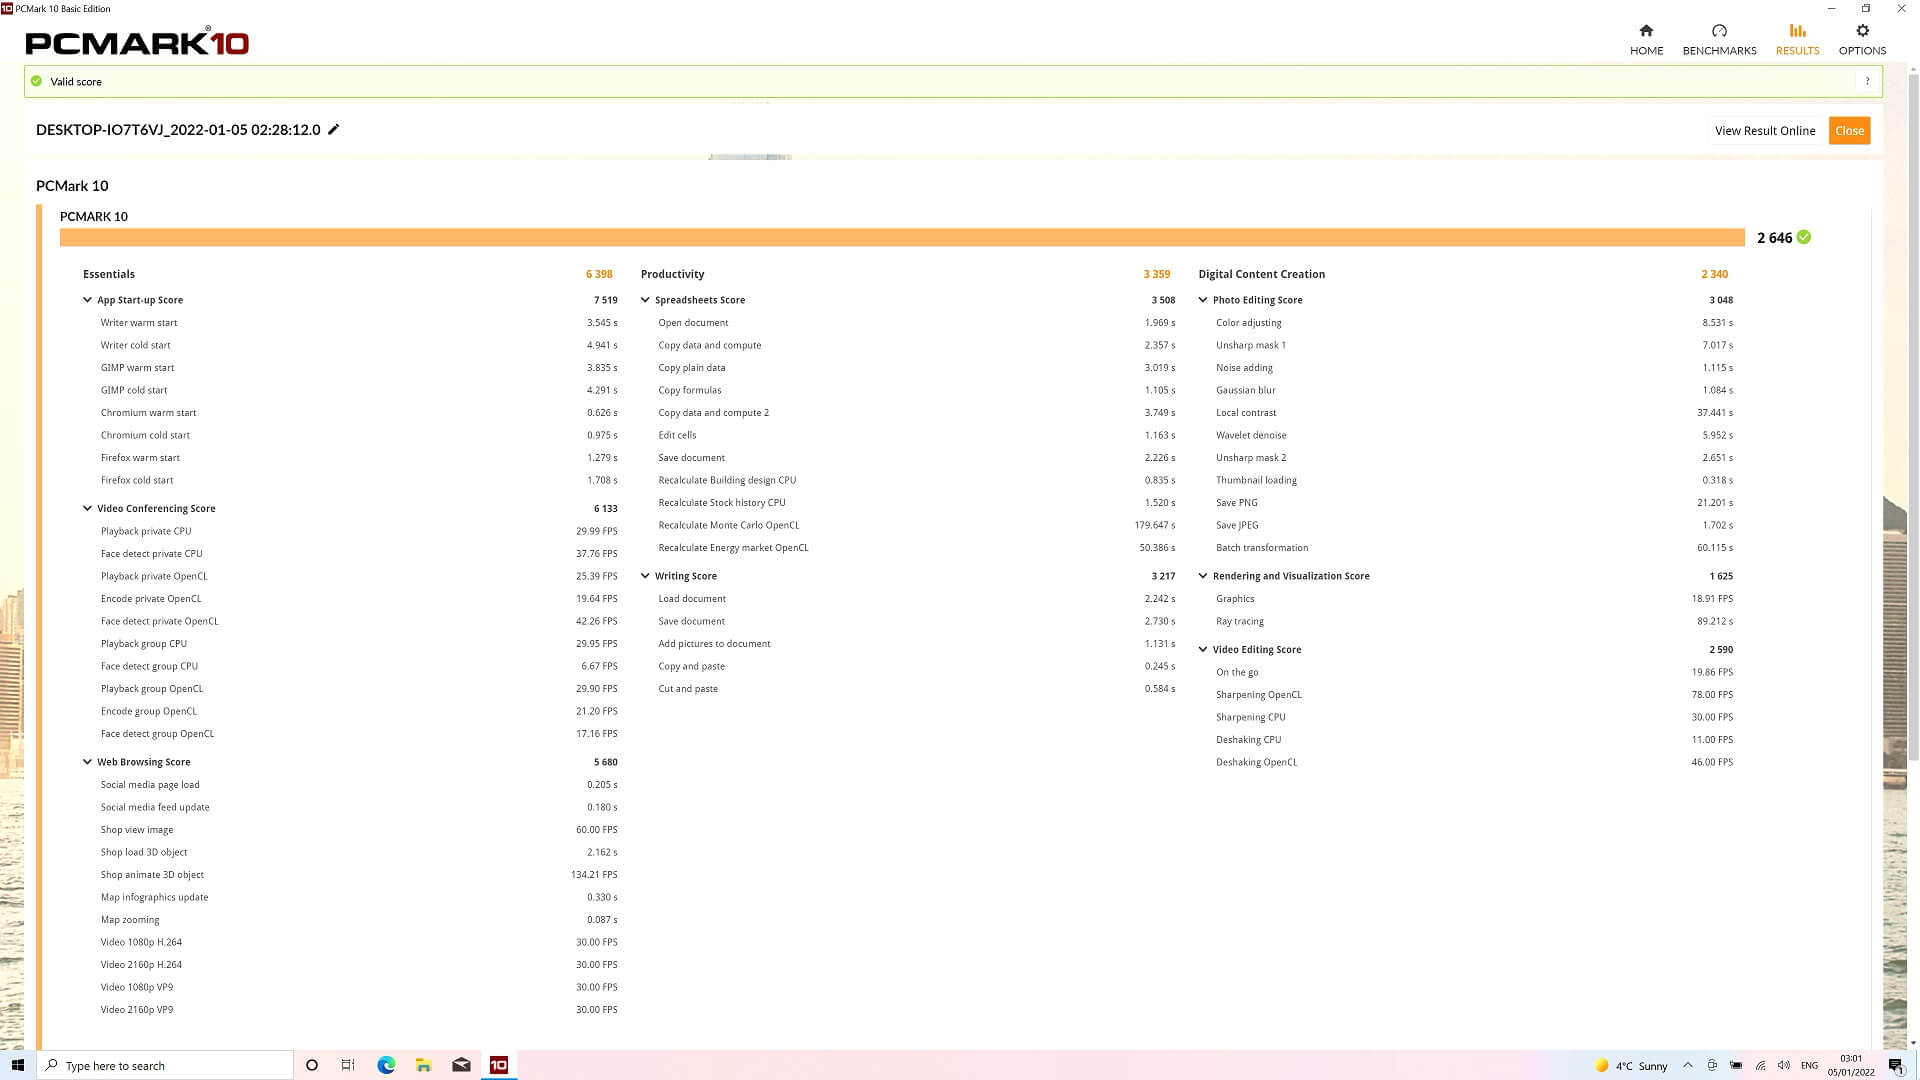Open Mail app from taskbar
The width and height of the screenshot is (1920, 1080).
[x=461, y=1065]
